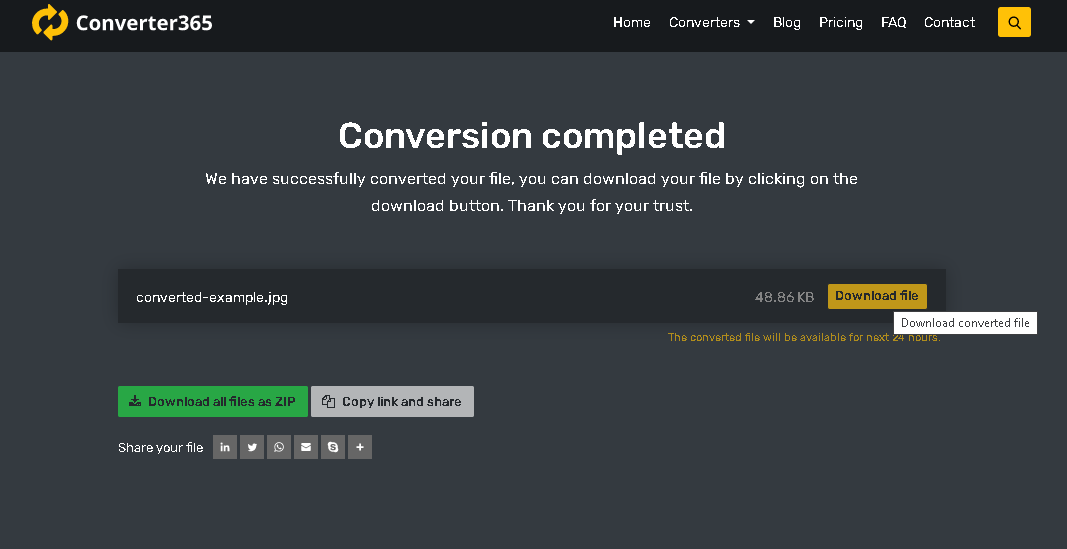Image resolution: width=1067 pixels, height=549 pixels.
Task: Navigate to the Contact page
Action: (950, 22)
